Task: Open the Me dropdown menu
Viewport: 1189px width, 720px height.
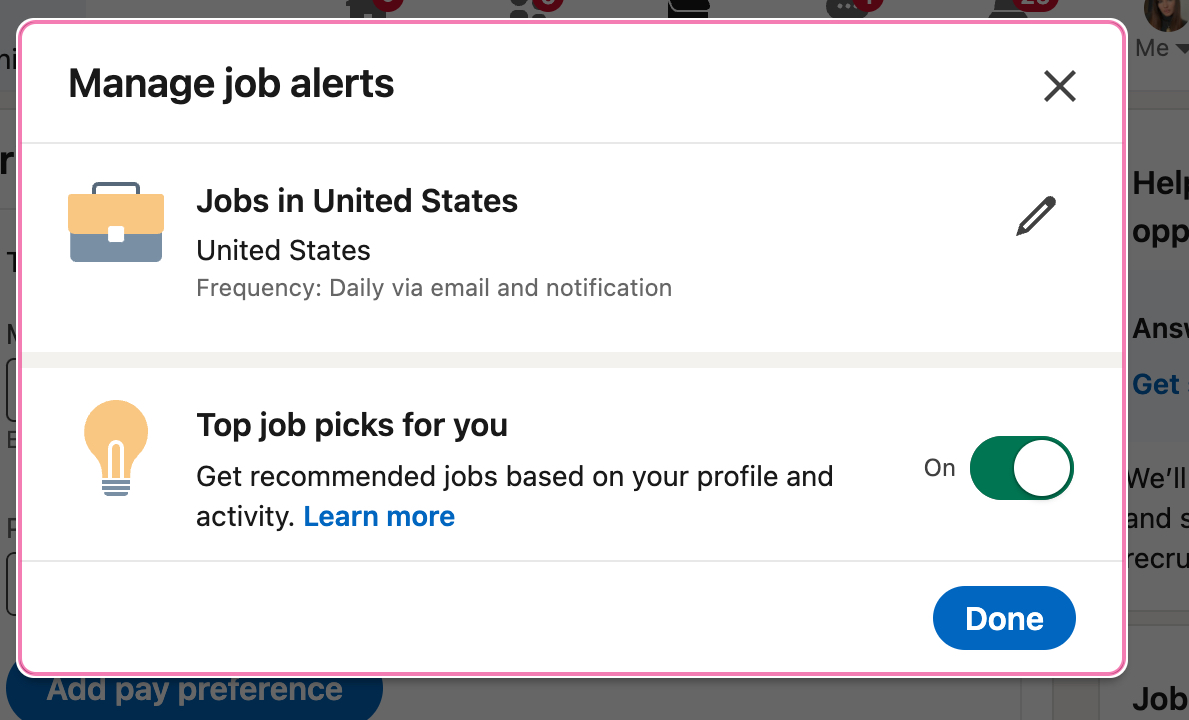Action: [x=1162, y=47]
